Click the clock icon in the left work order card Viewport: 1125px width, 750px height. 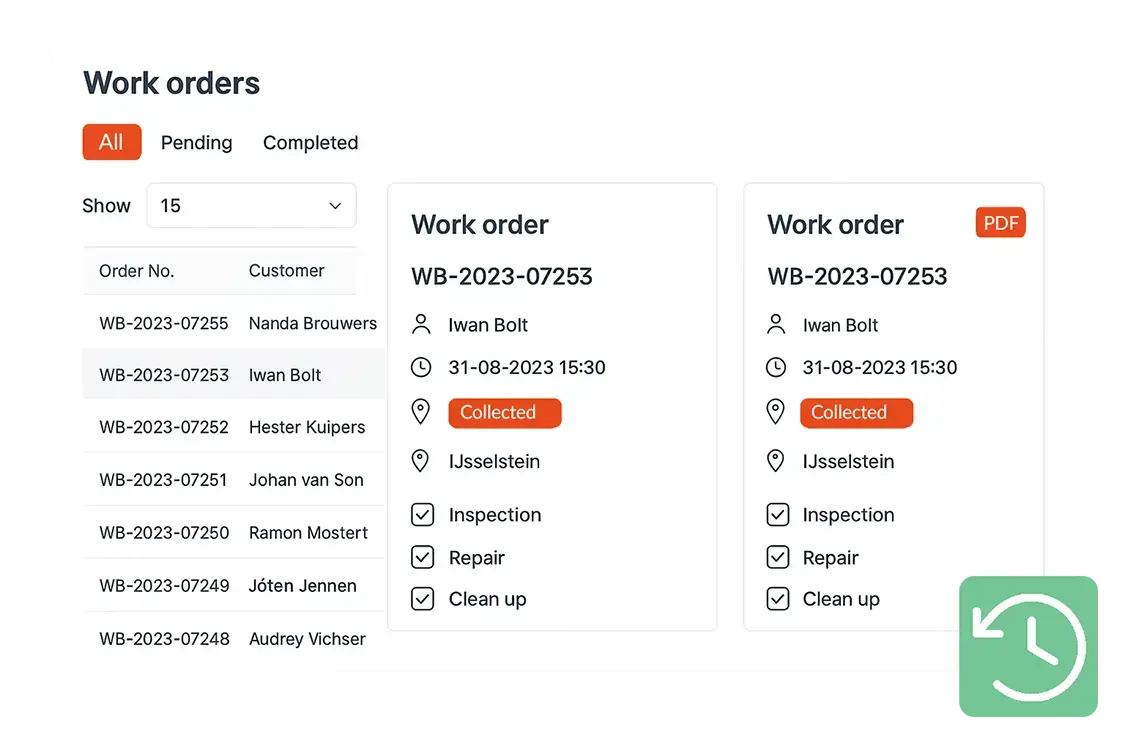point(421,367)
